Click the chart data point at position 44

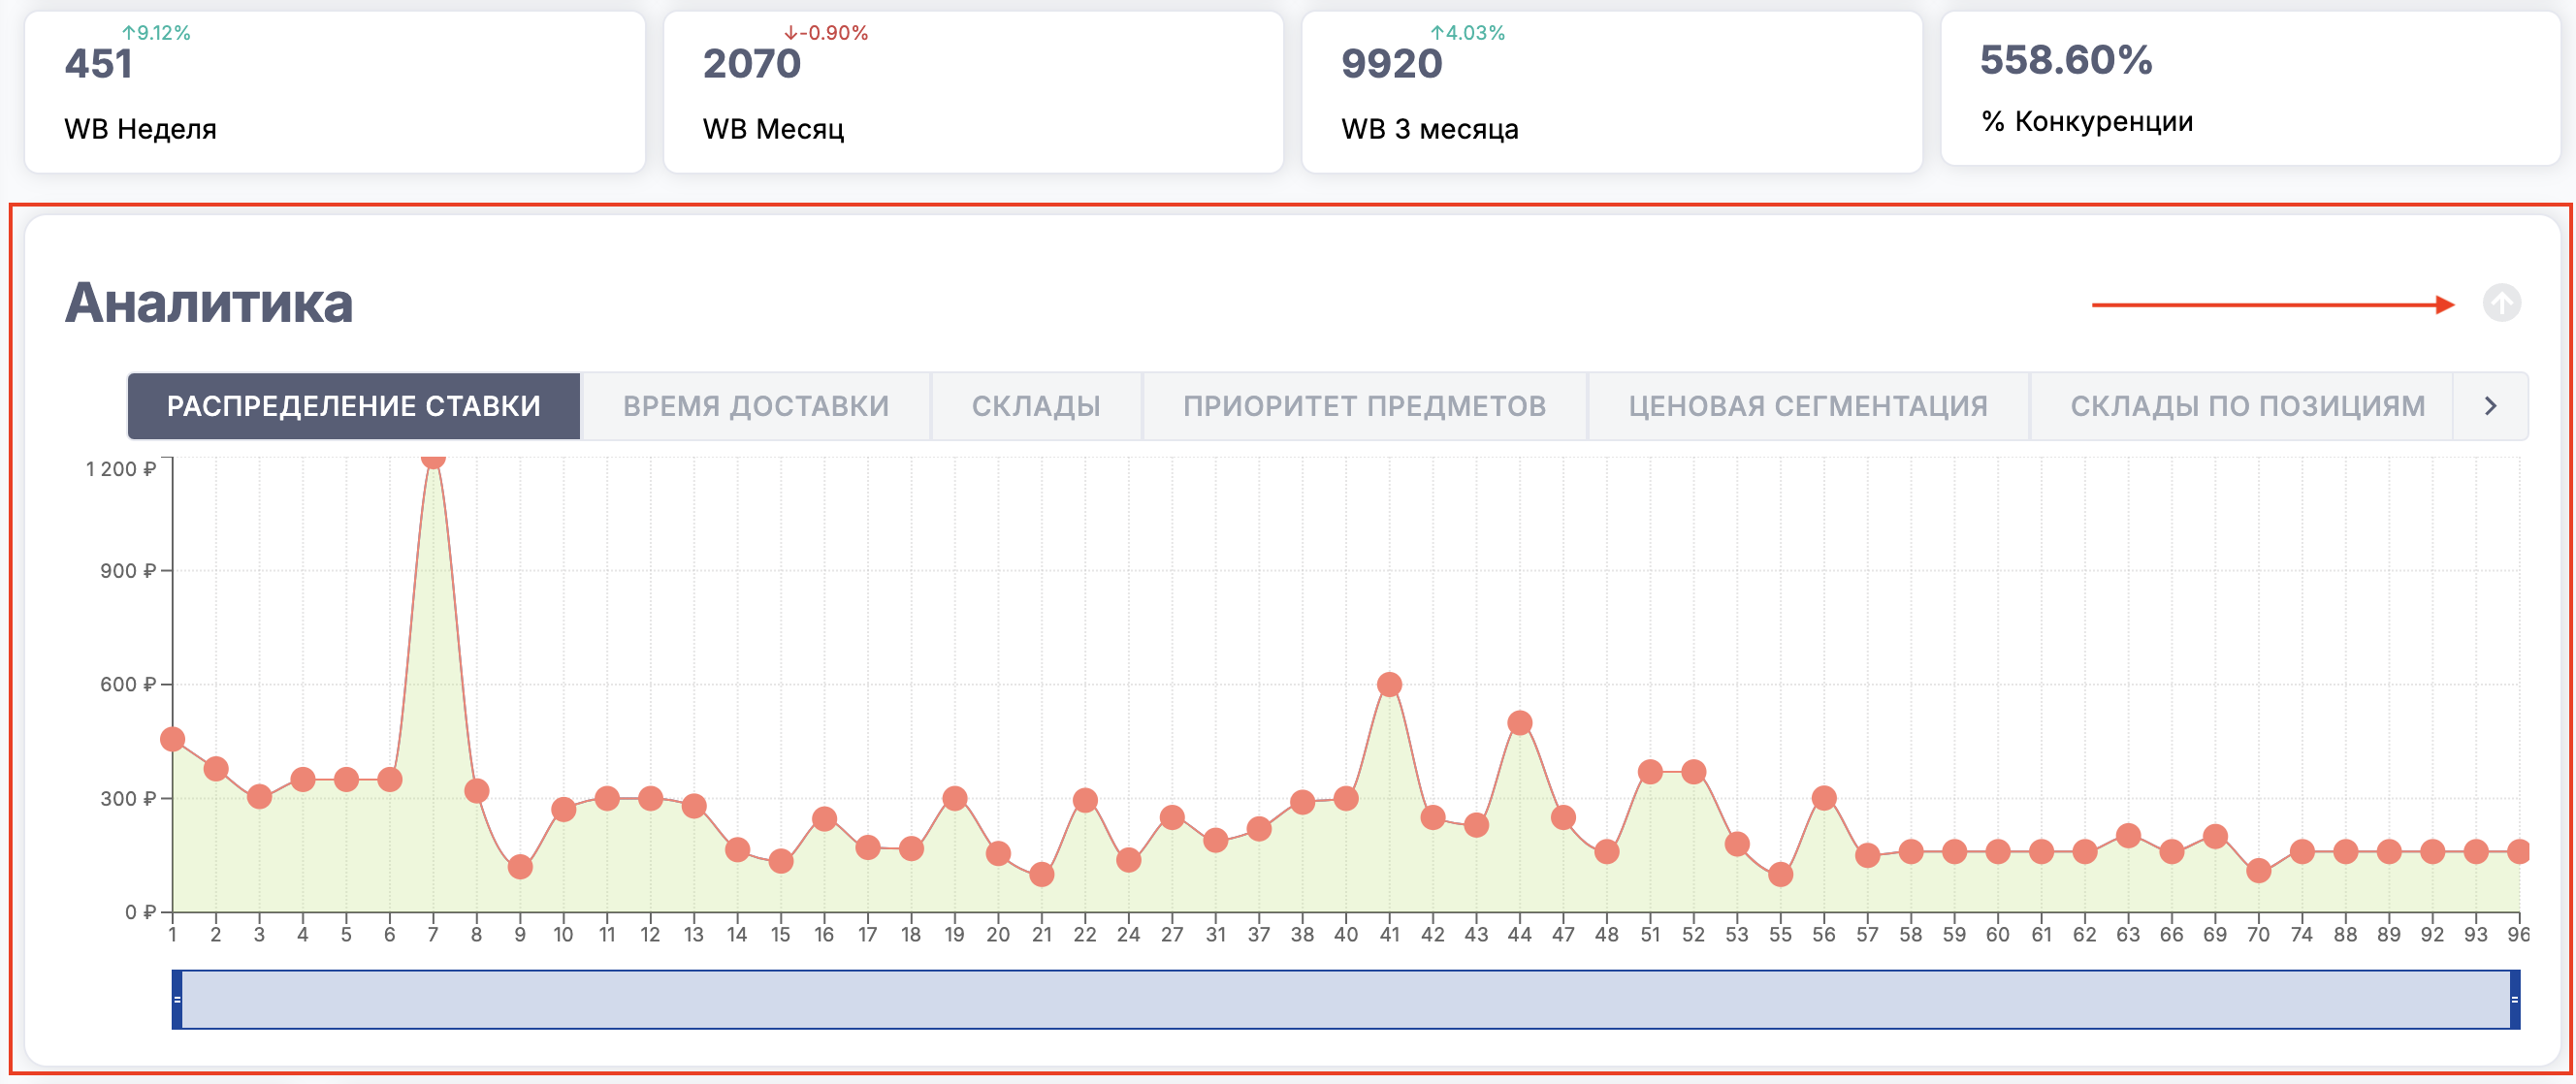click(1519, 722)
